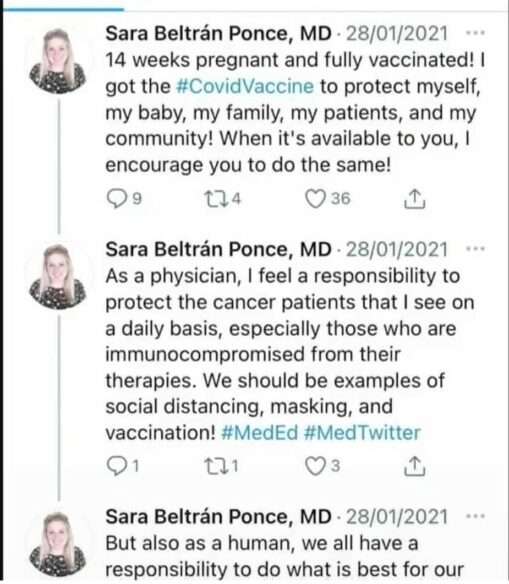The image size is (509, 584).
Task: Open the #CovidVaccine hashtag
Action: [x=245, y=86]
